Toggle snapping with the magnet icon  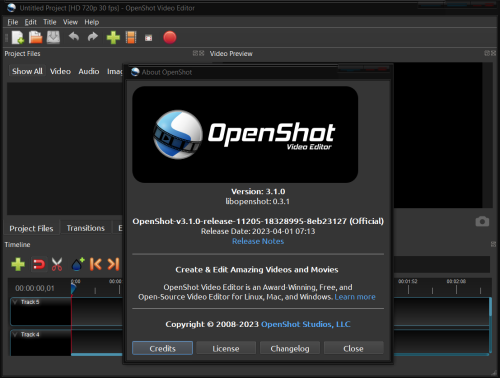[39, 265]
